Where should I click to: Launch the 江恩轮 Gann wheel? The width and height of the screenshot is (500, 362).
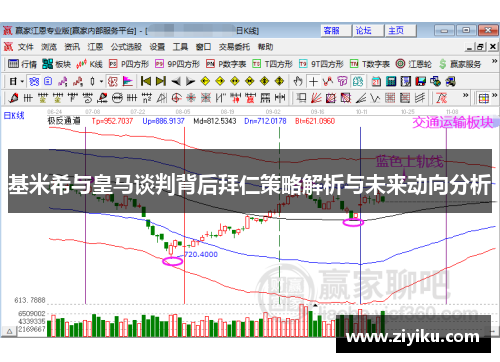point(414,64)
